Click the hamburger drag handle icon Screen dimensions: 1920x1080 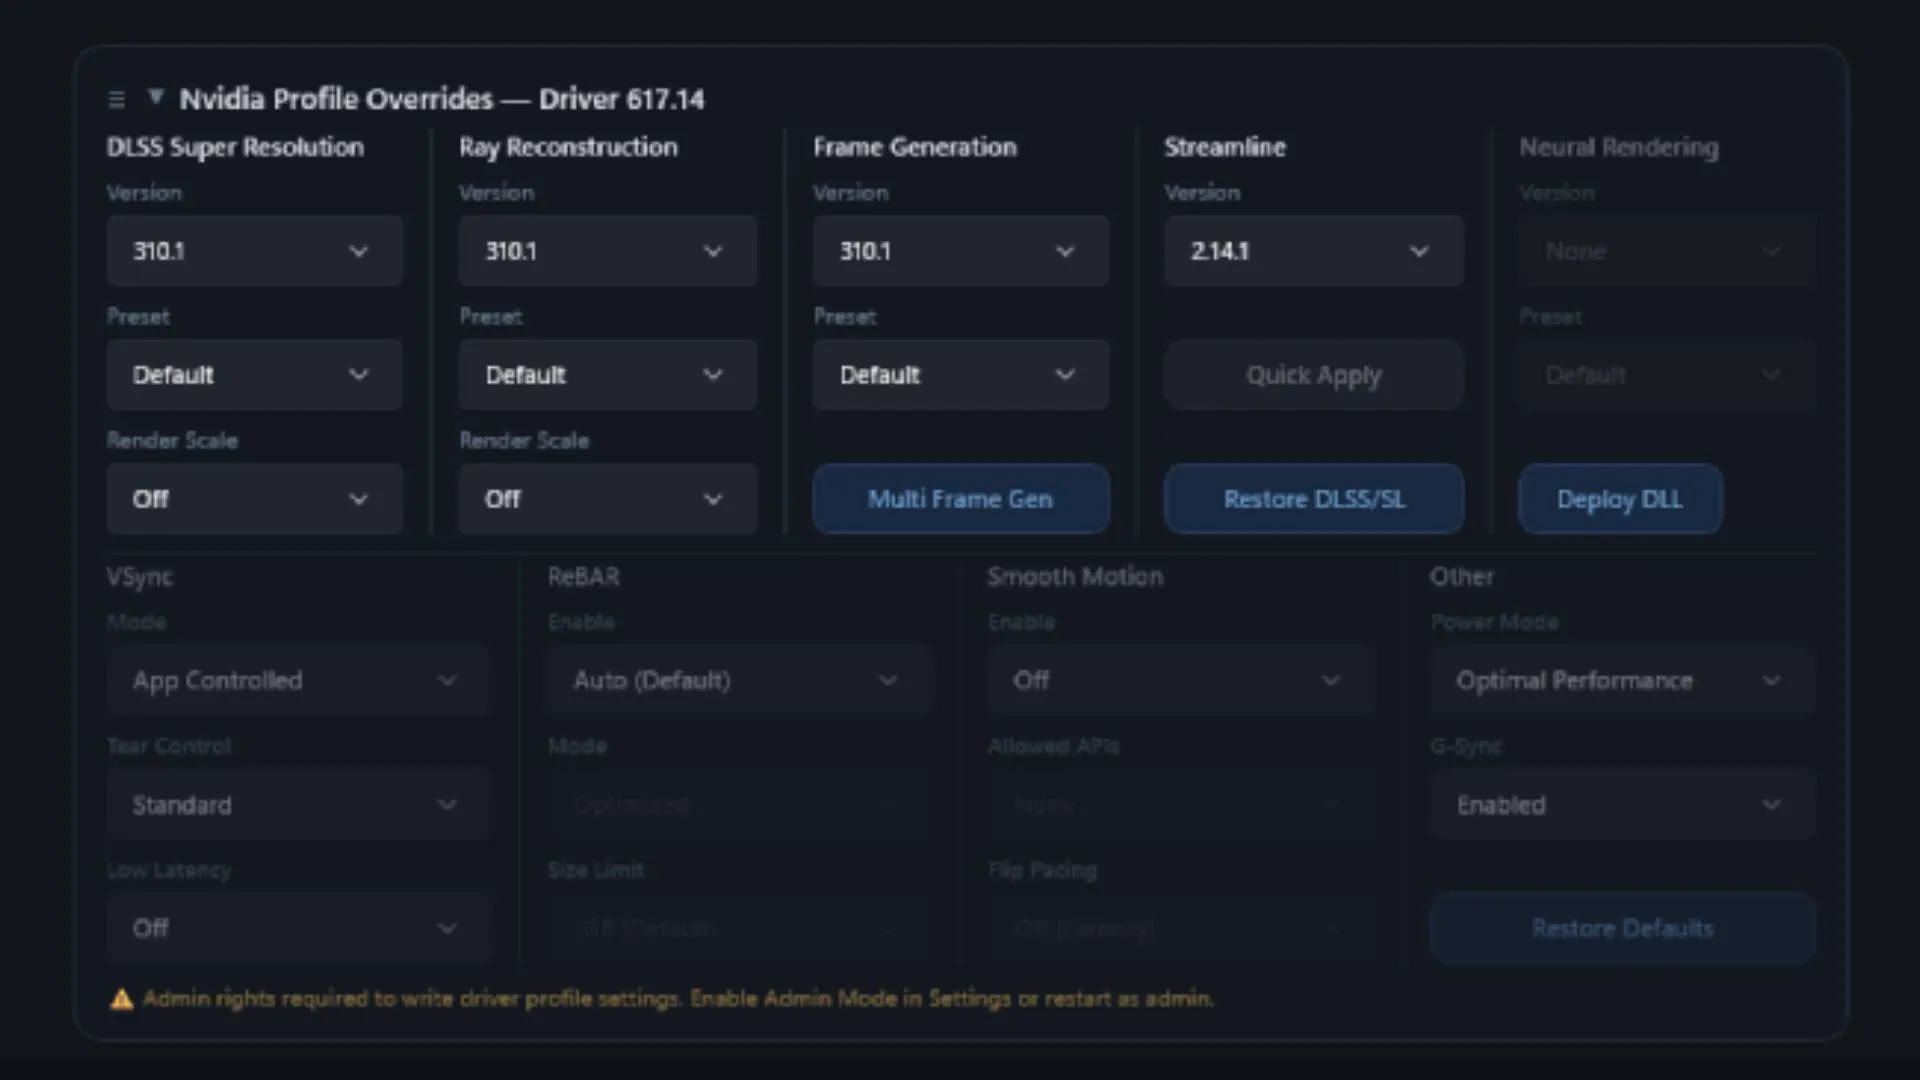[116, 99]
